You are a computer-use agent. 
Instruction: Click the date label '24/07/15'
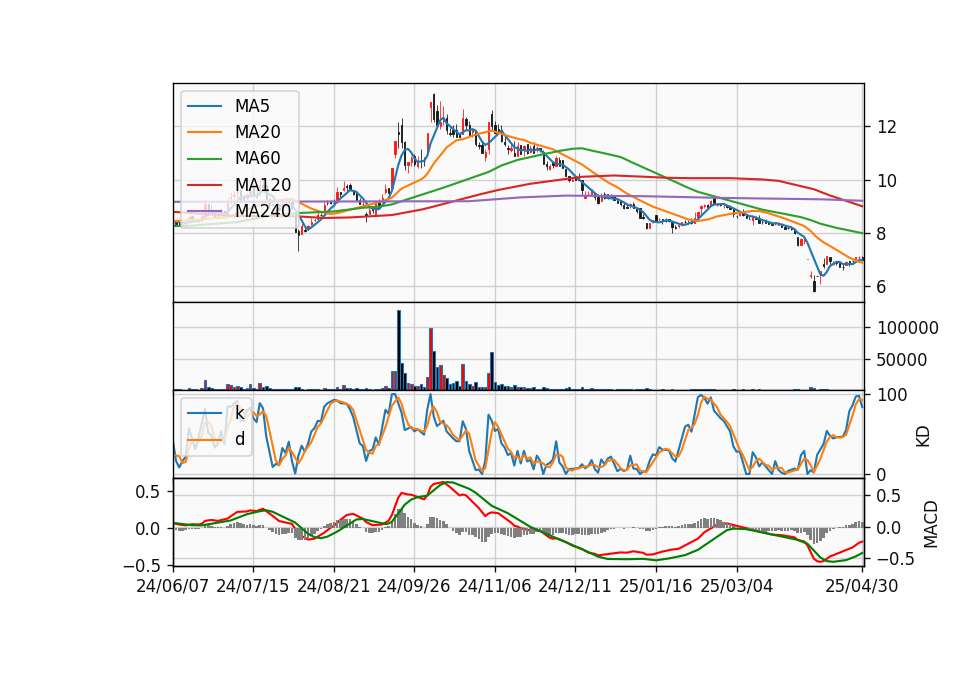click(x=252, y=587)
